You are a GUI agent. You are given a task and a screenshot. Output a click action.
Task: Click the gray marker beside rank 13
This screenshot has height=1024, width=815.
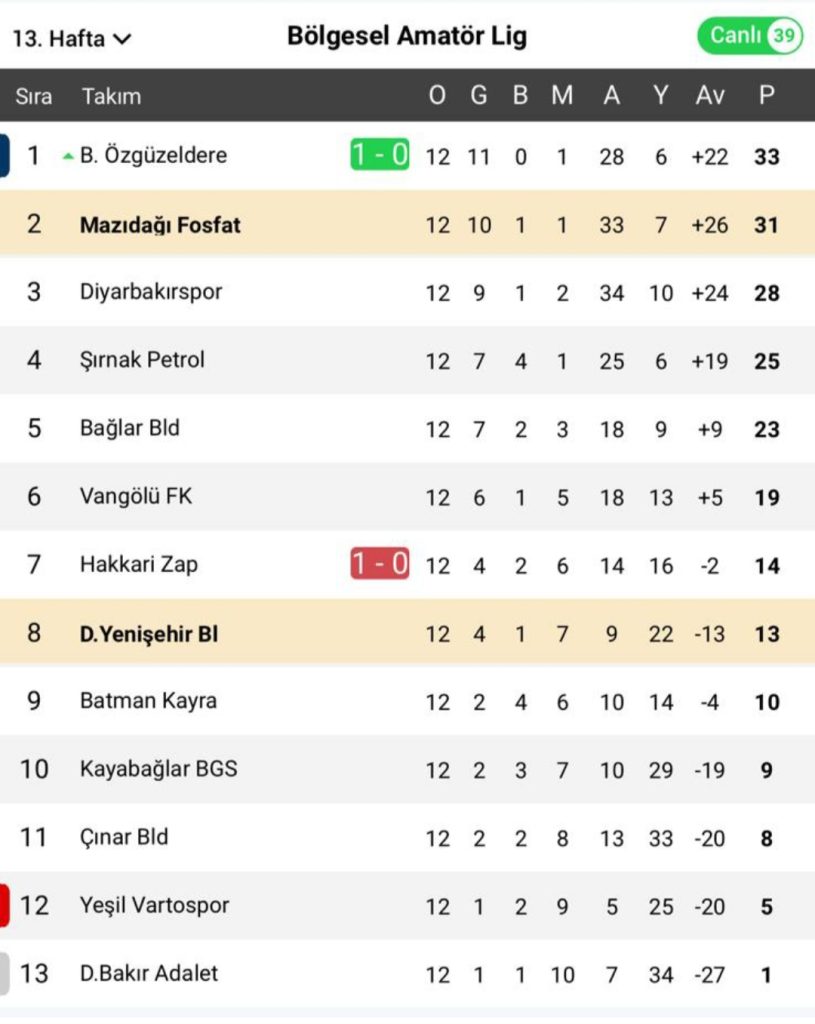[x=5, y=973]
